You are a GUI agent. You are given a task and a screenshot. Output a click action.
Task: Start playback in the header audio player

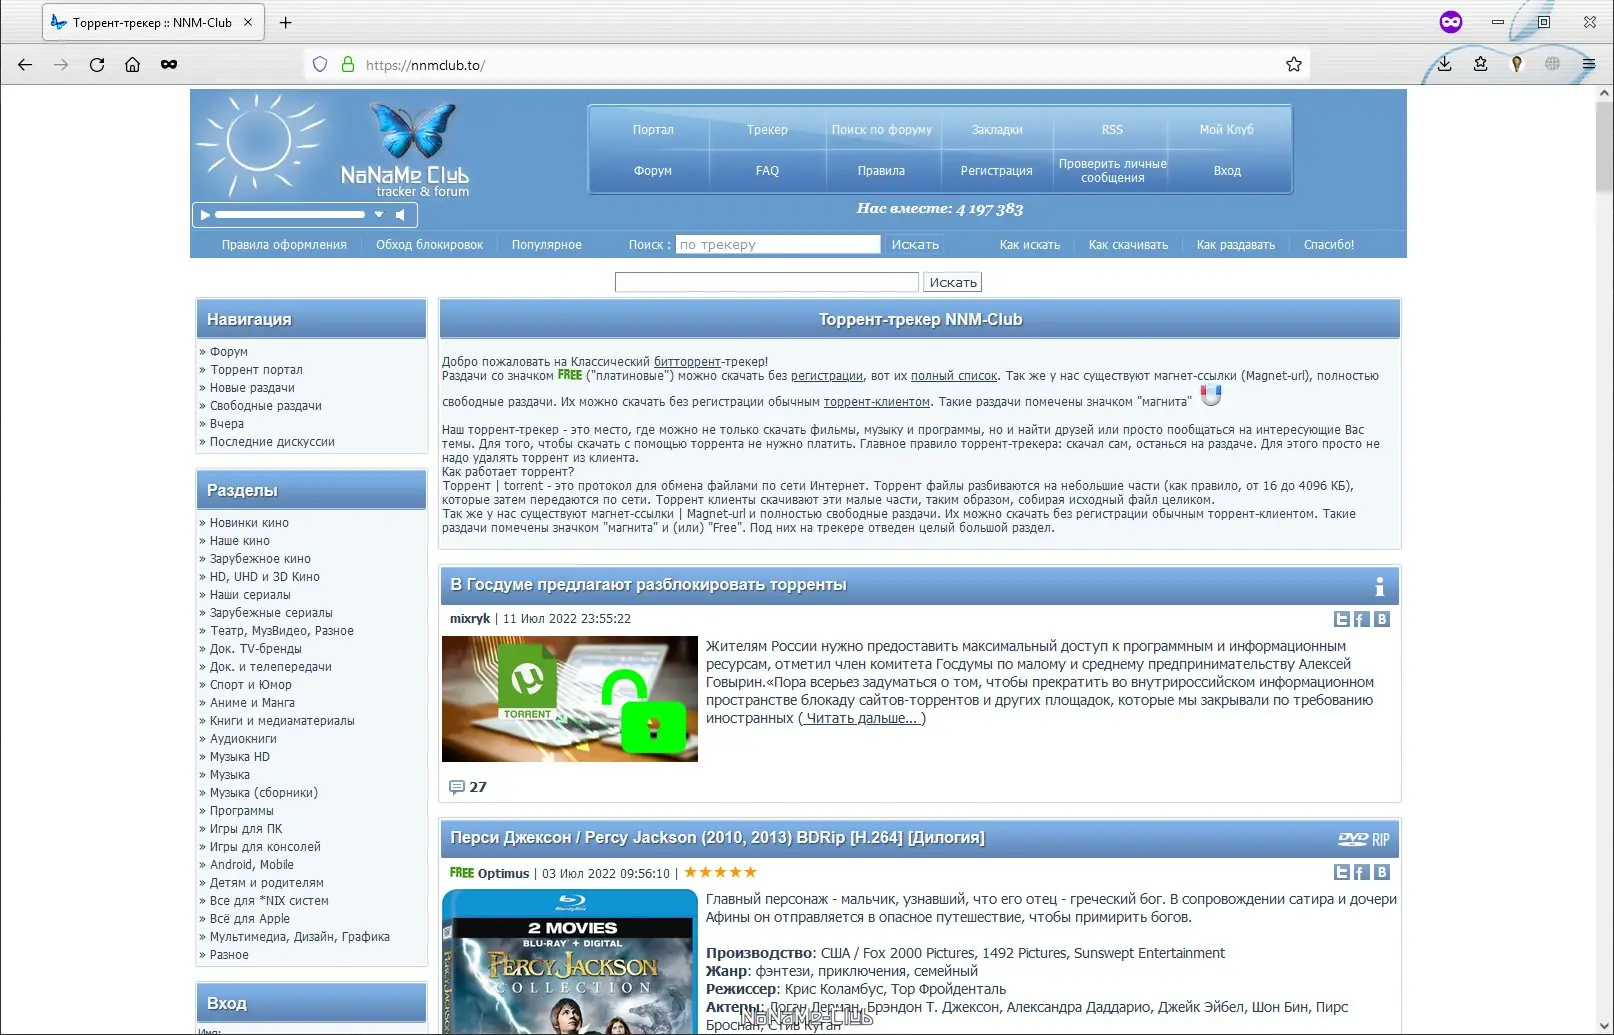tap(205, 215)
